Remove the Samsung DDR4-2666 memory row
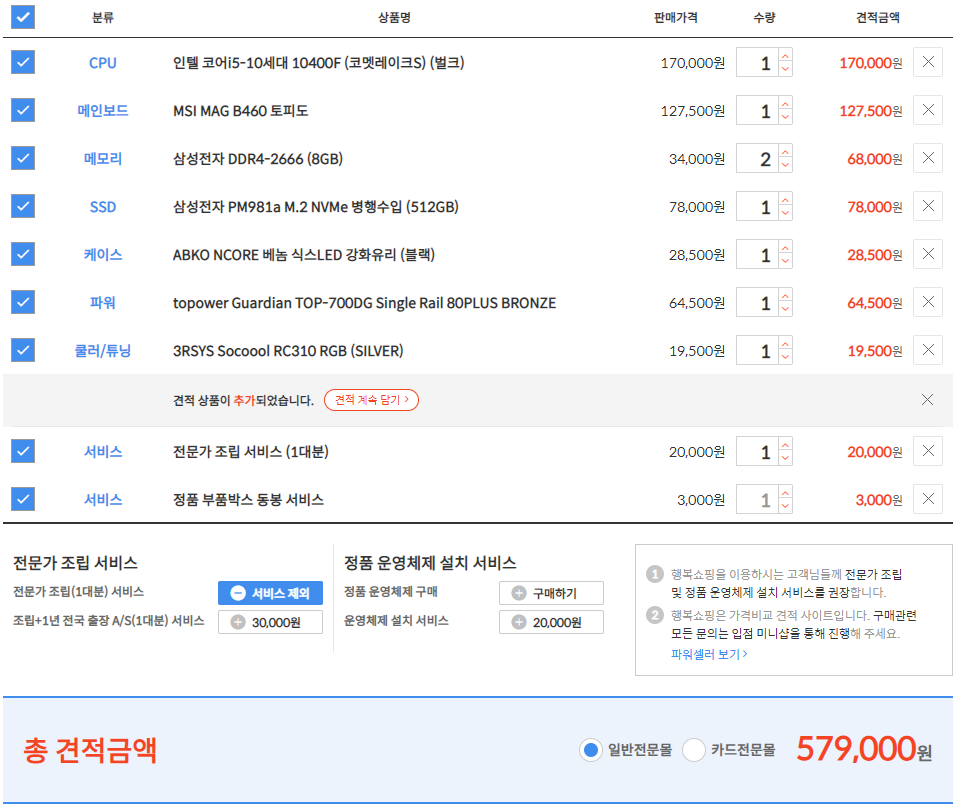This screenshot has height=812, width=961. 927,158
